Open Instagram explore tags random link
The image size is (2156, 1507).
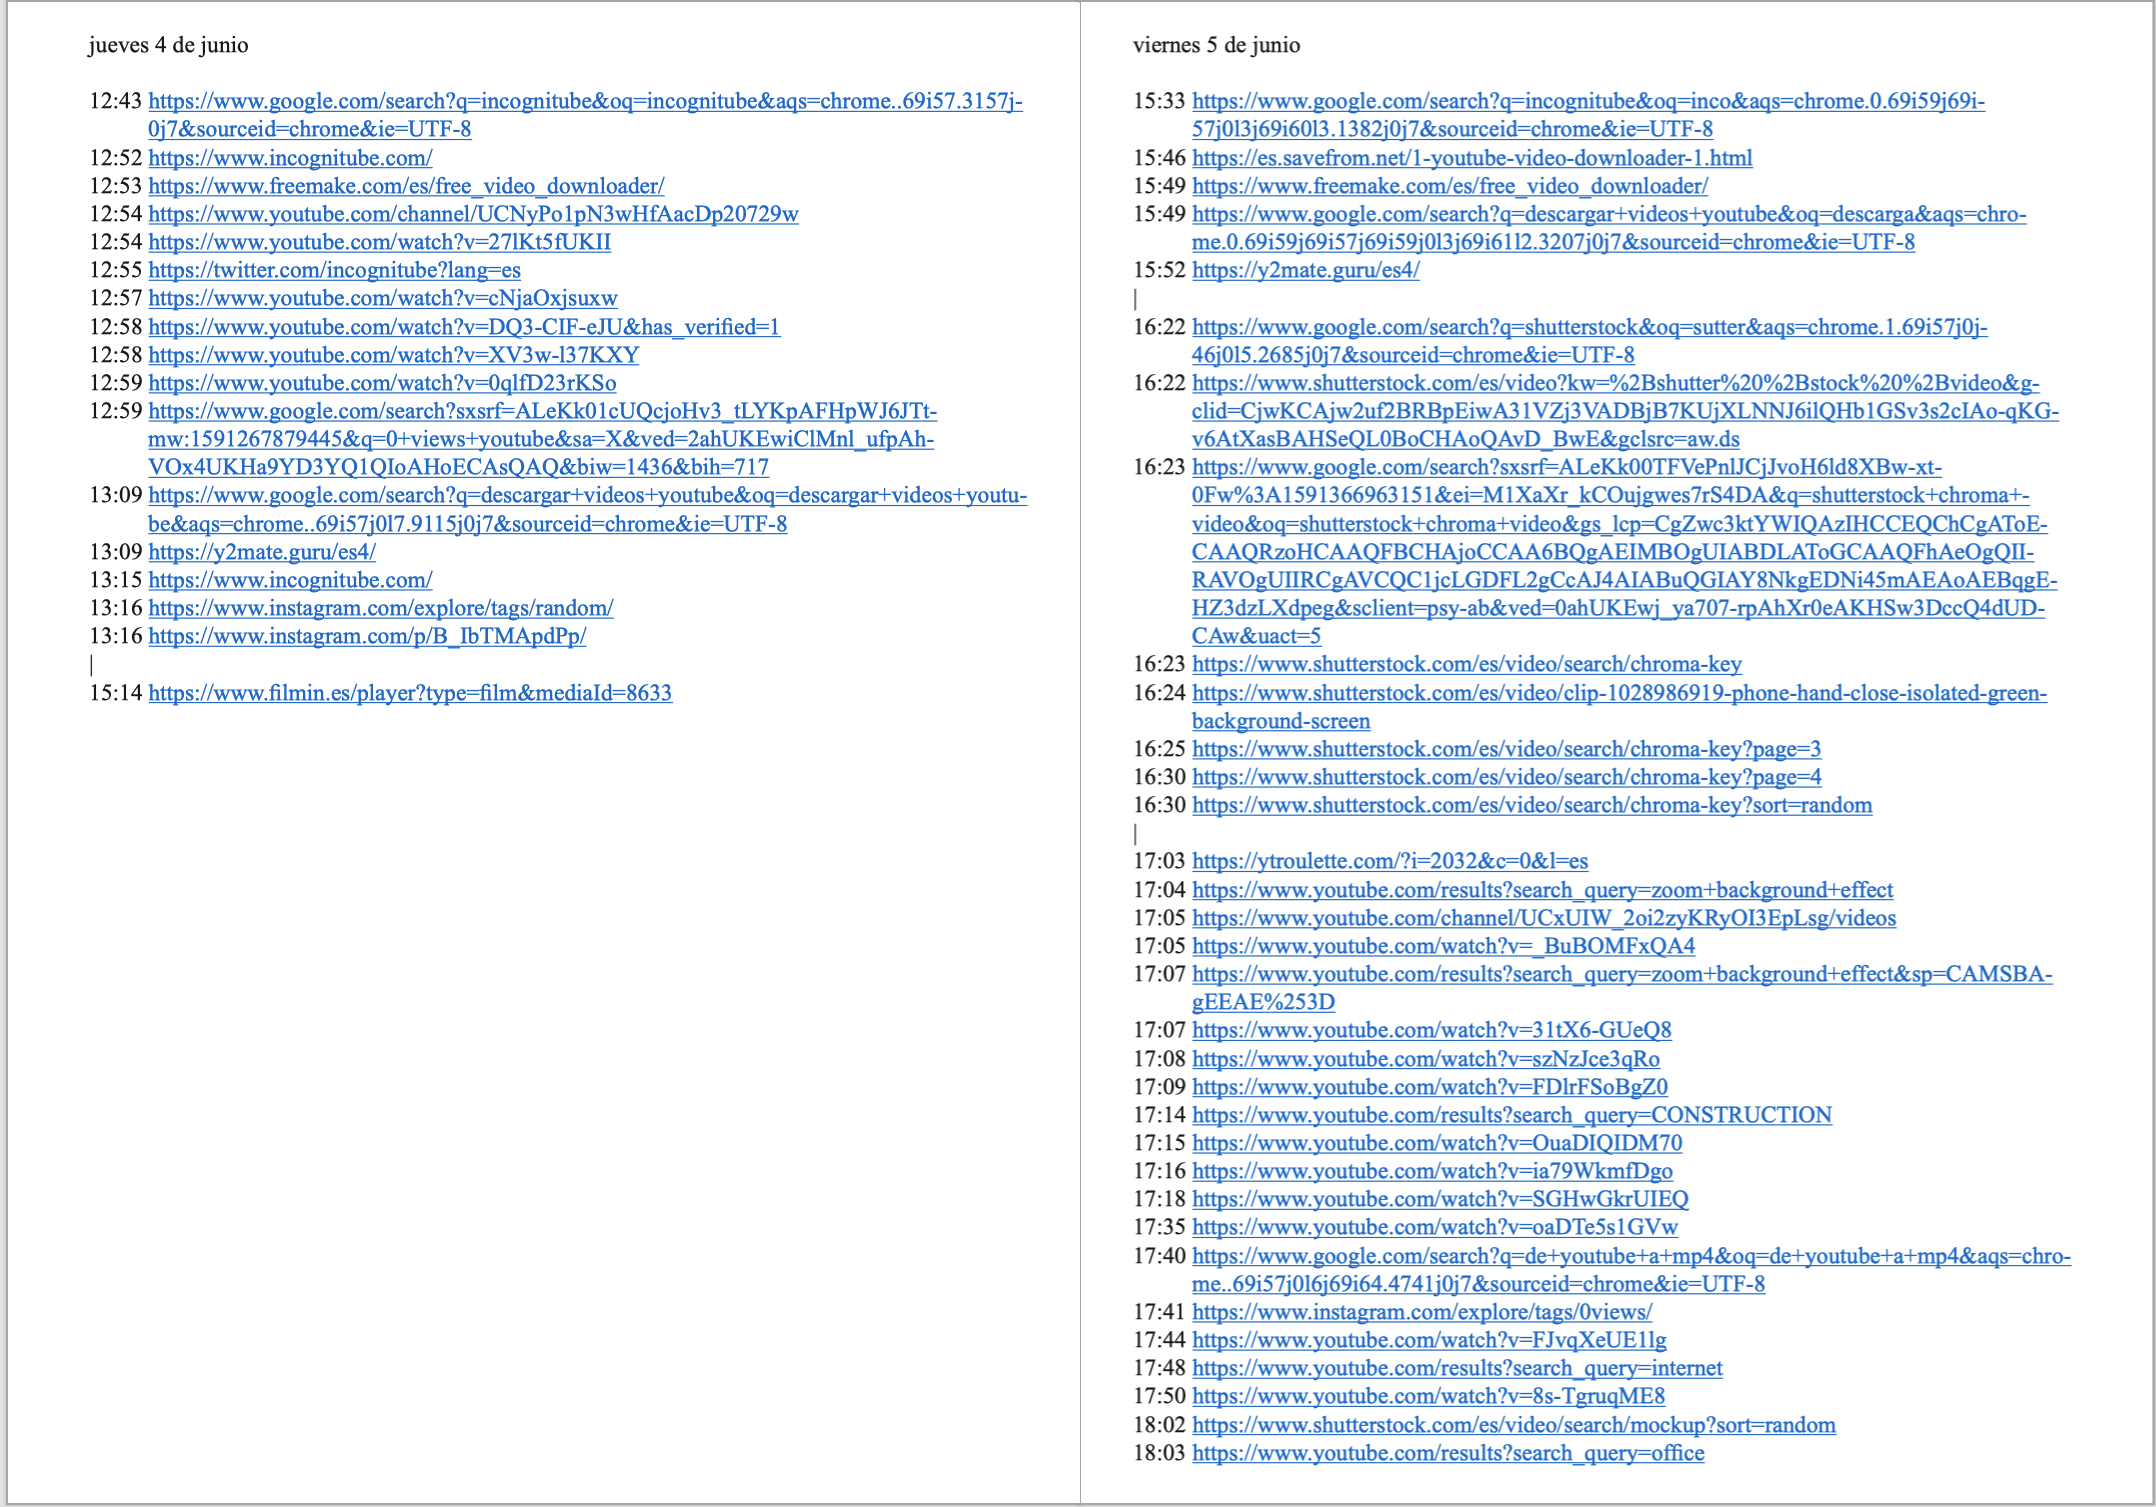[381, 608]
